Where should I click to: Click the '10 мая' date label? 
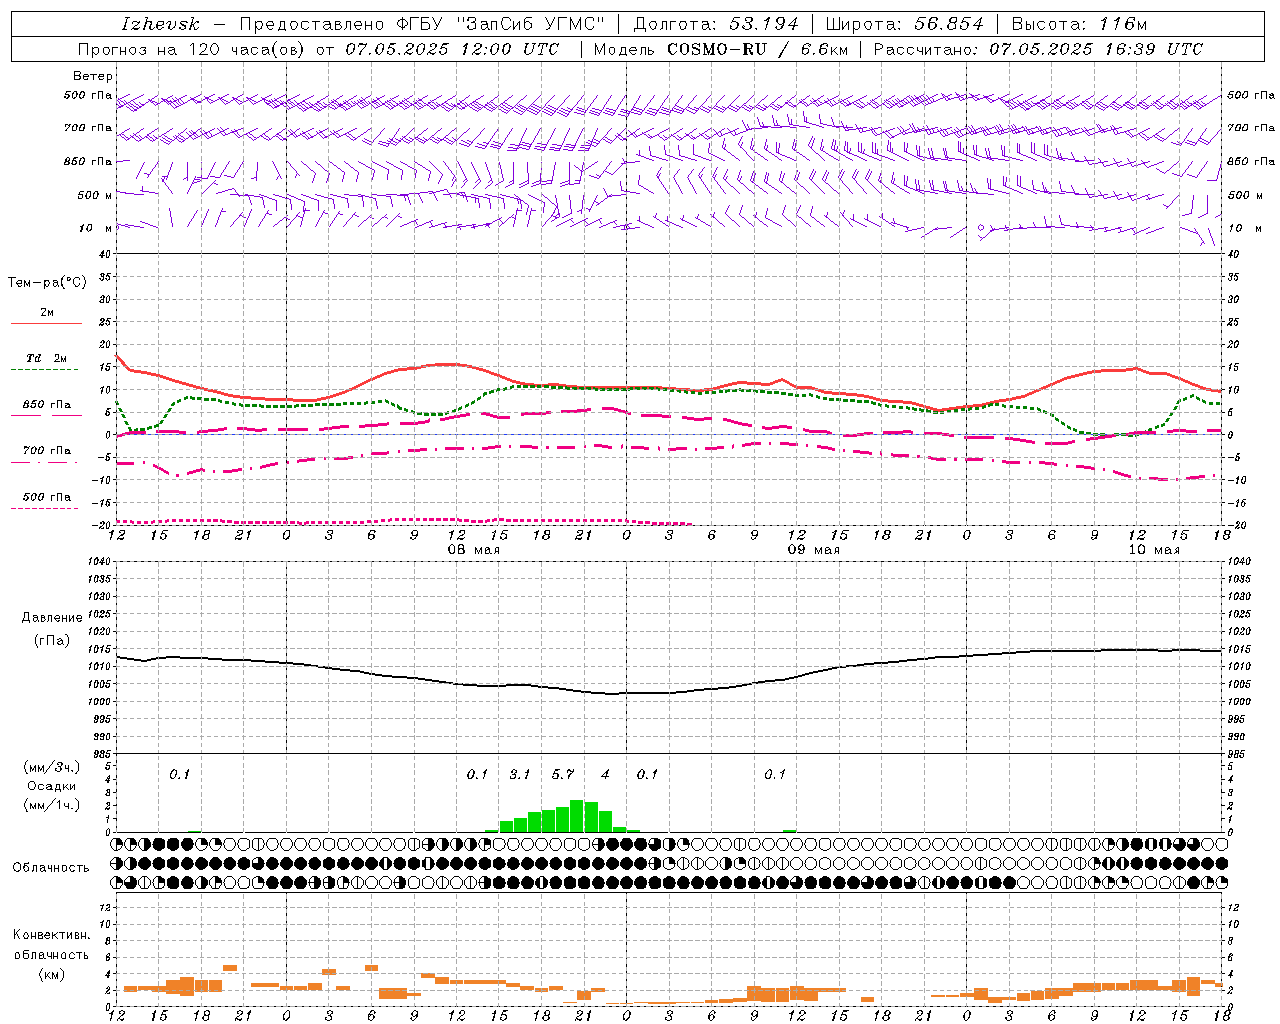[1153, 550]
